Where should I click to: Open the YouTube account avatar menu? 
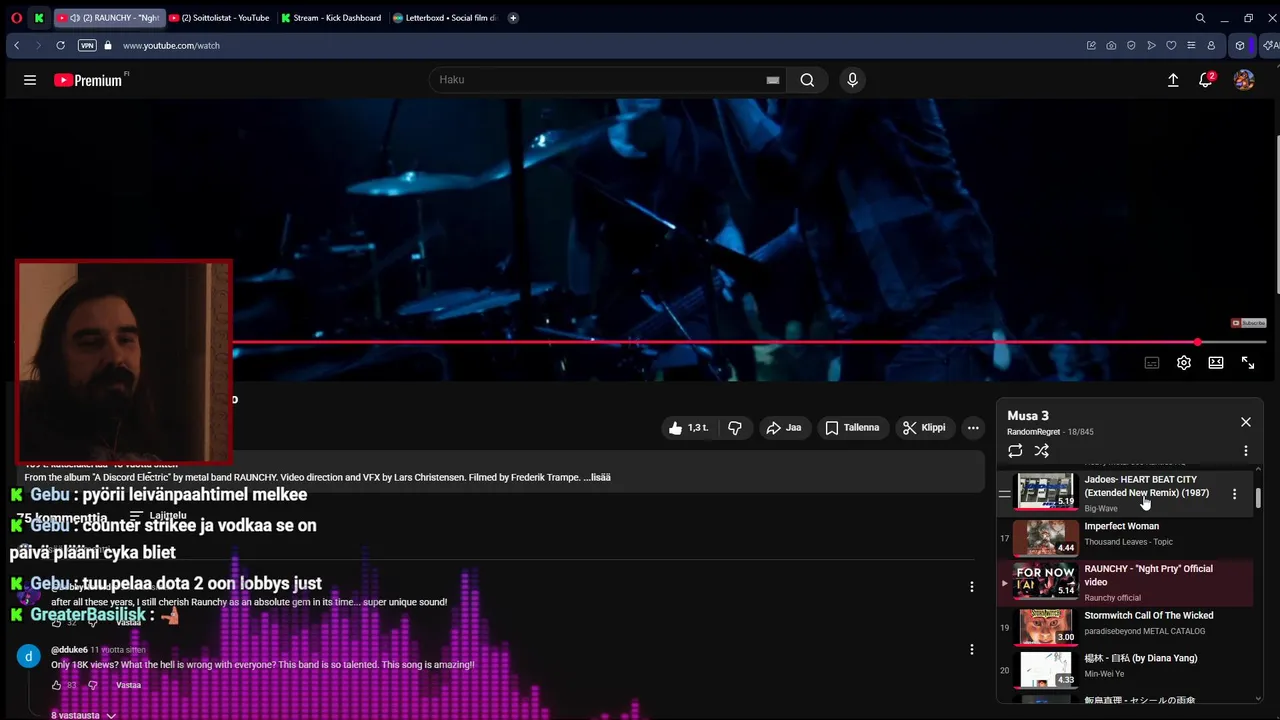pyautogui.click(x=1244, y=80)
